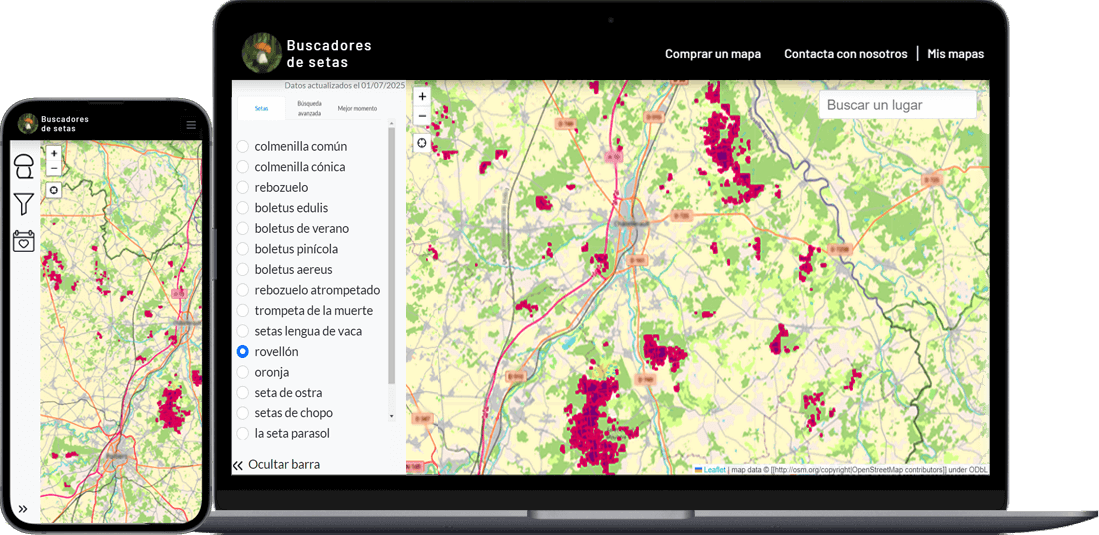Switch to the Búsqueda avanzada tab
The image size is (1099, 535).
click(x=309, y=108)
